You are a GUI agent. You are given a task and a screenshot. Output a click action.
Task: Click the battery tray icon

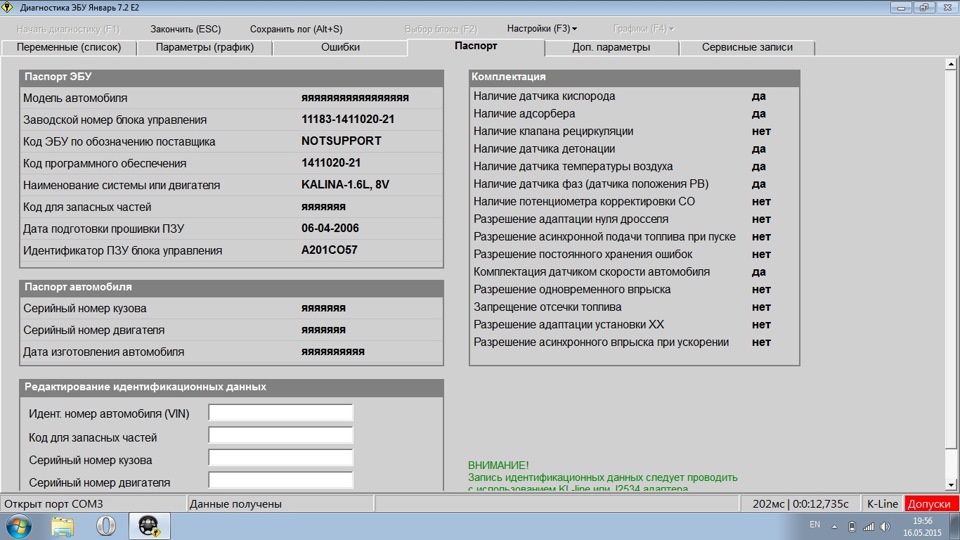coord(851,526)
